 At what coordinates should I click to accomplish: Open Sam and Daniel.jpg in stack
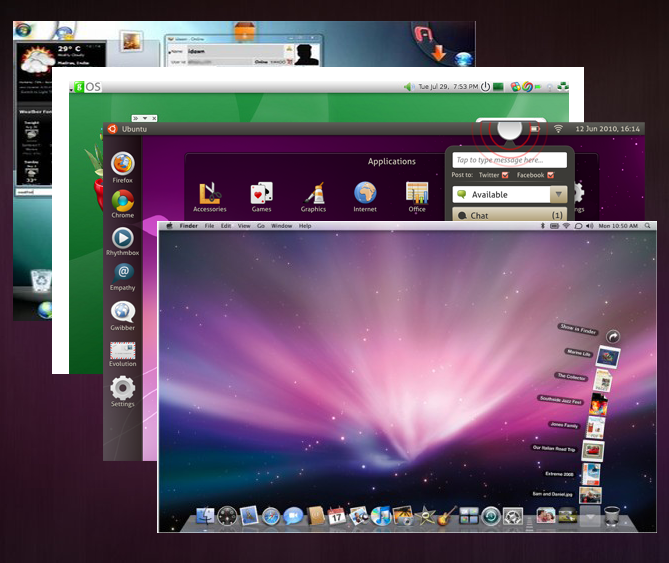point(590,496)
